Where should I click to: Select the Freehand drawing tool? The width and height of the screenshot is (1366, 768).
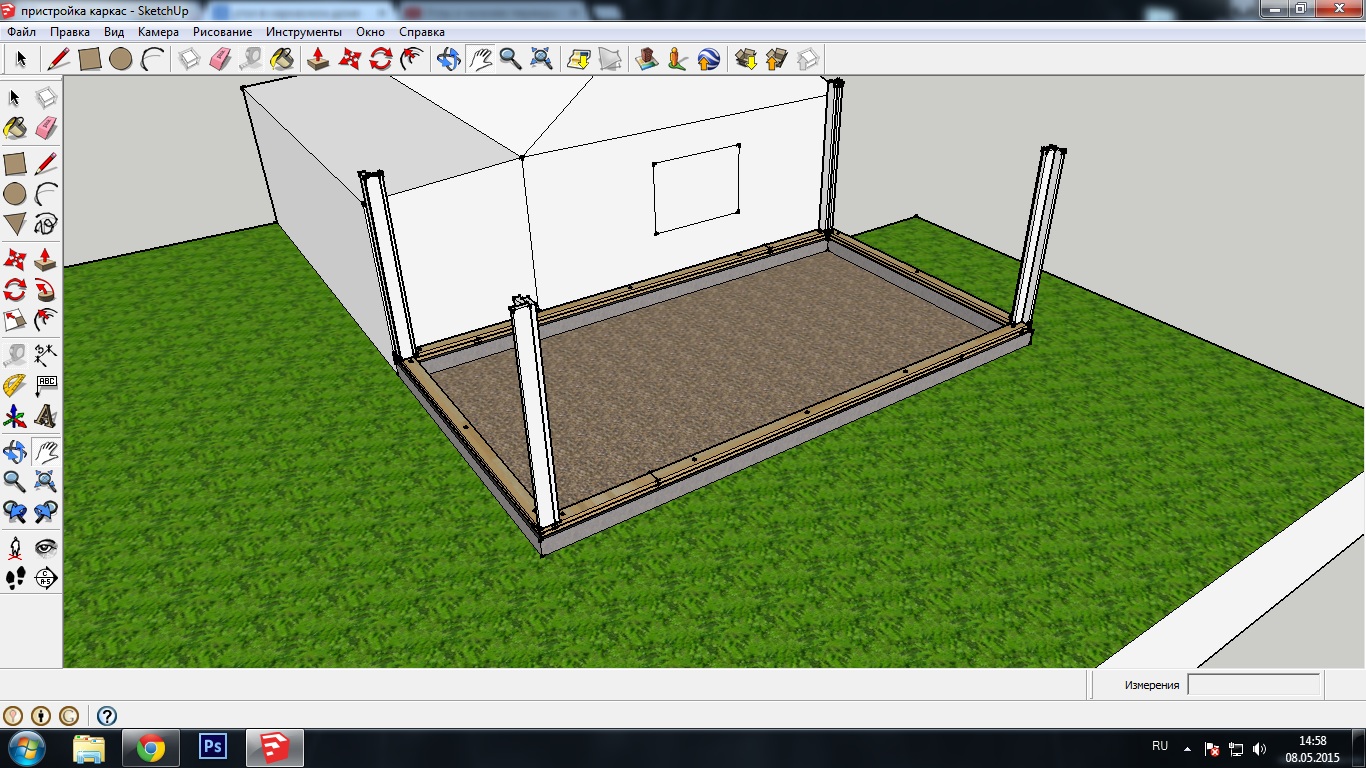click(46, 223)
